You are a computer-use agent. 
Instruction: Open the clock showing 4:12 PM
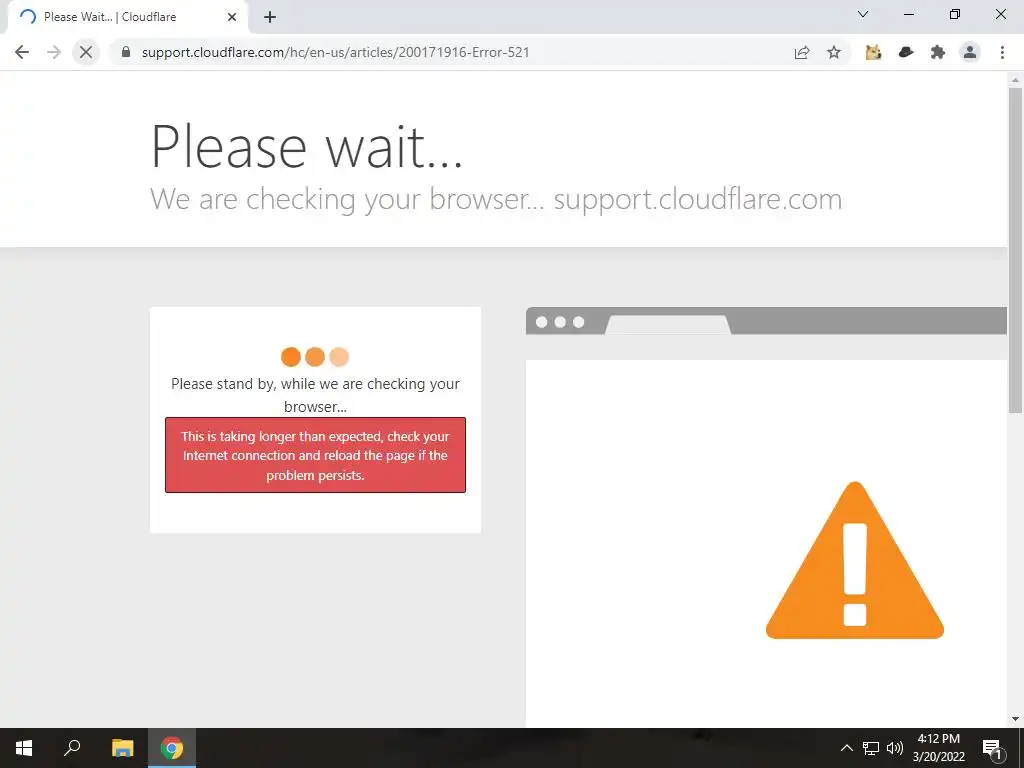pos(938,748)
